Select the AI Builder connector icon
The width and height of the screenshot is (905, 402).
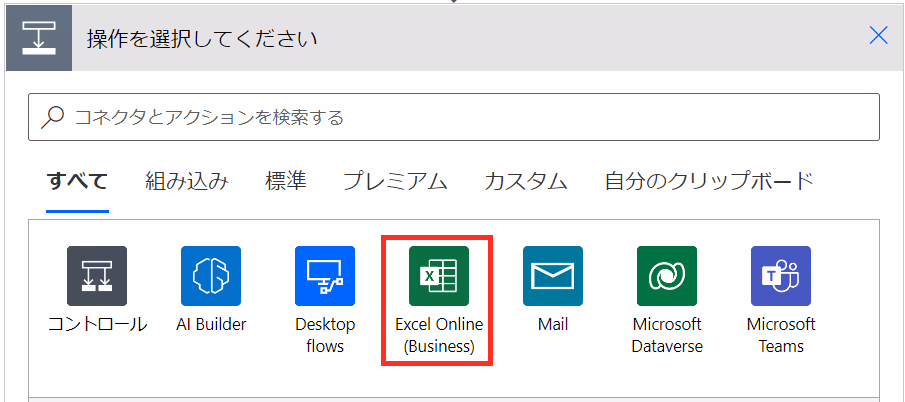pyautogui.click(x=211, y=276)
